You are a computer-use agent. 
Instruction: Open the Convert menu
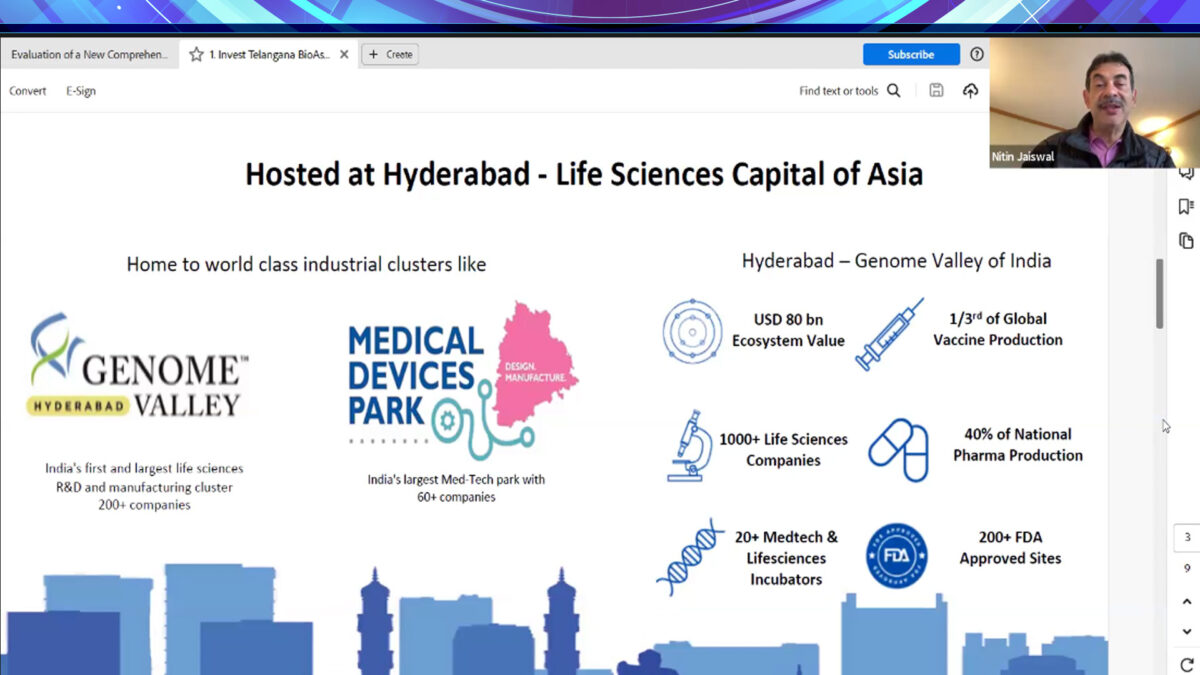point(28,91)
